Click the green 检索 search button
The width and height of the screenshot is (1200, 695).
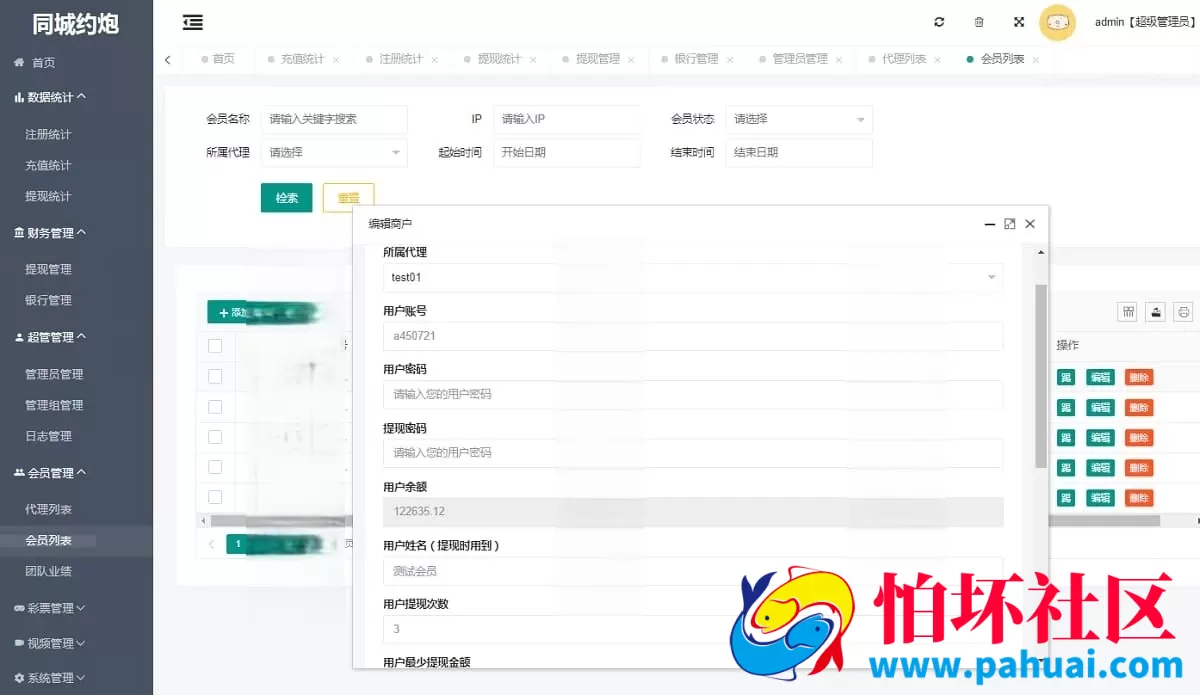pos(287,197)
